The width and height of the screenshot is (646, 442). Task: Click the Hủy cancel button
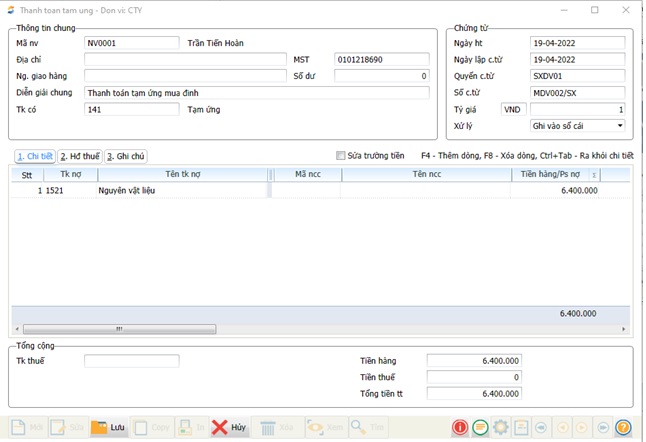230,427
